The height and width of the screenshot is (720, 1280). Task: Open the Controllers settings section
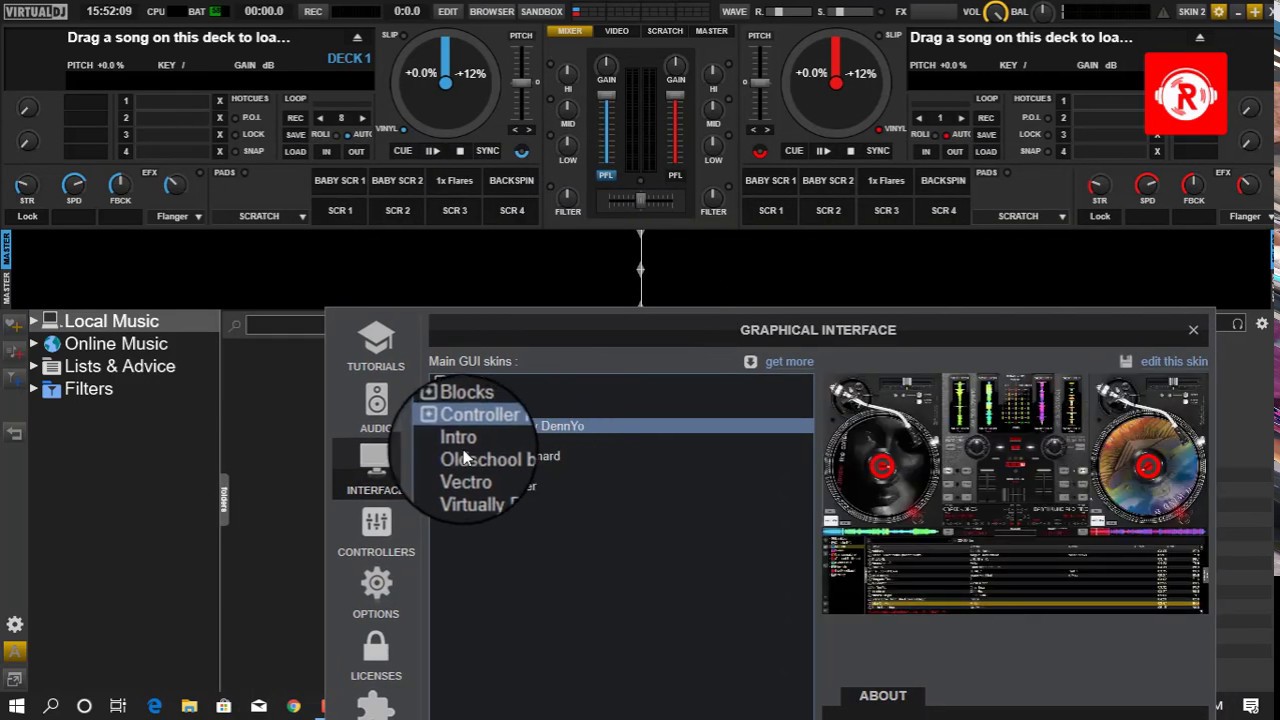[376, 532]
